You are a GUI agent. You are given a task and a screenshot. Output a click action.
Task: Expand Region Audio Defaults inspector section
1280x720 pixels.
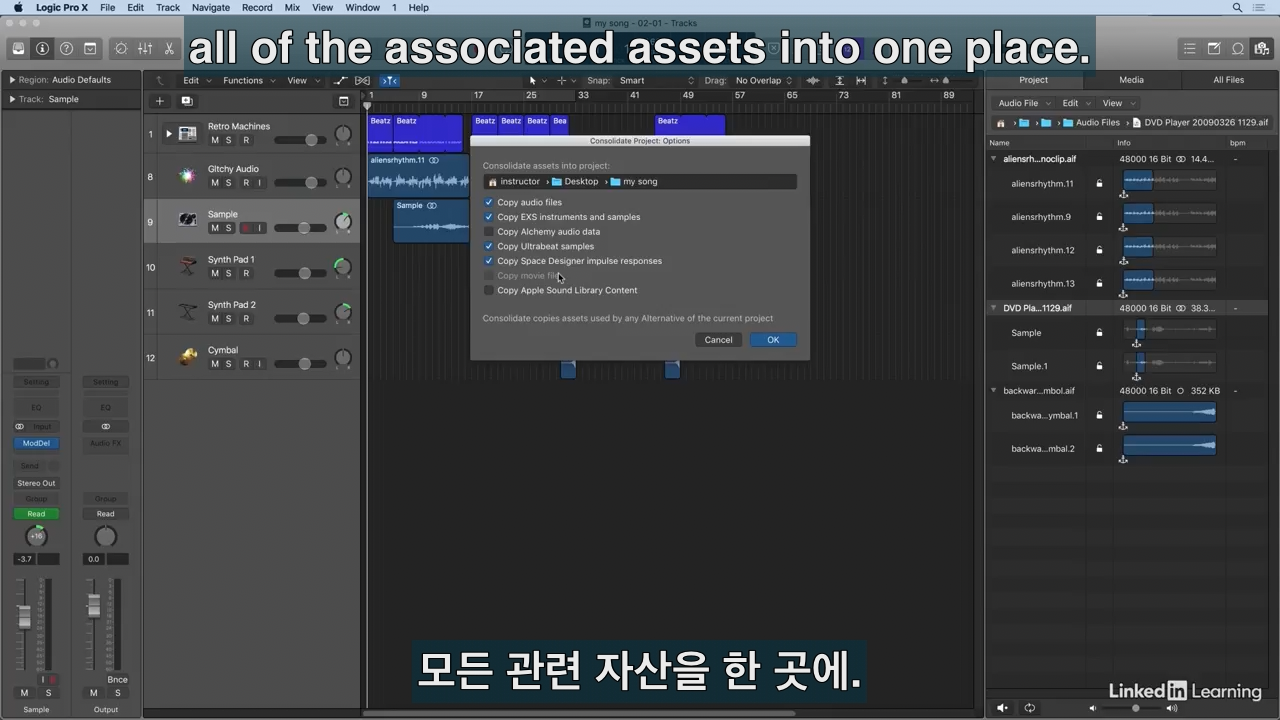click(12, 80)
